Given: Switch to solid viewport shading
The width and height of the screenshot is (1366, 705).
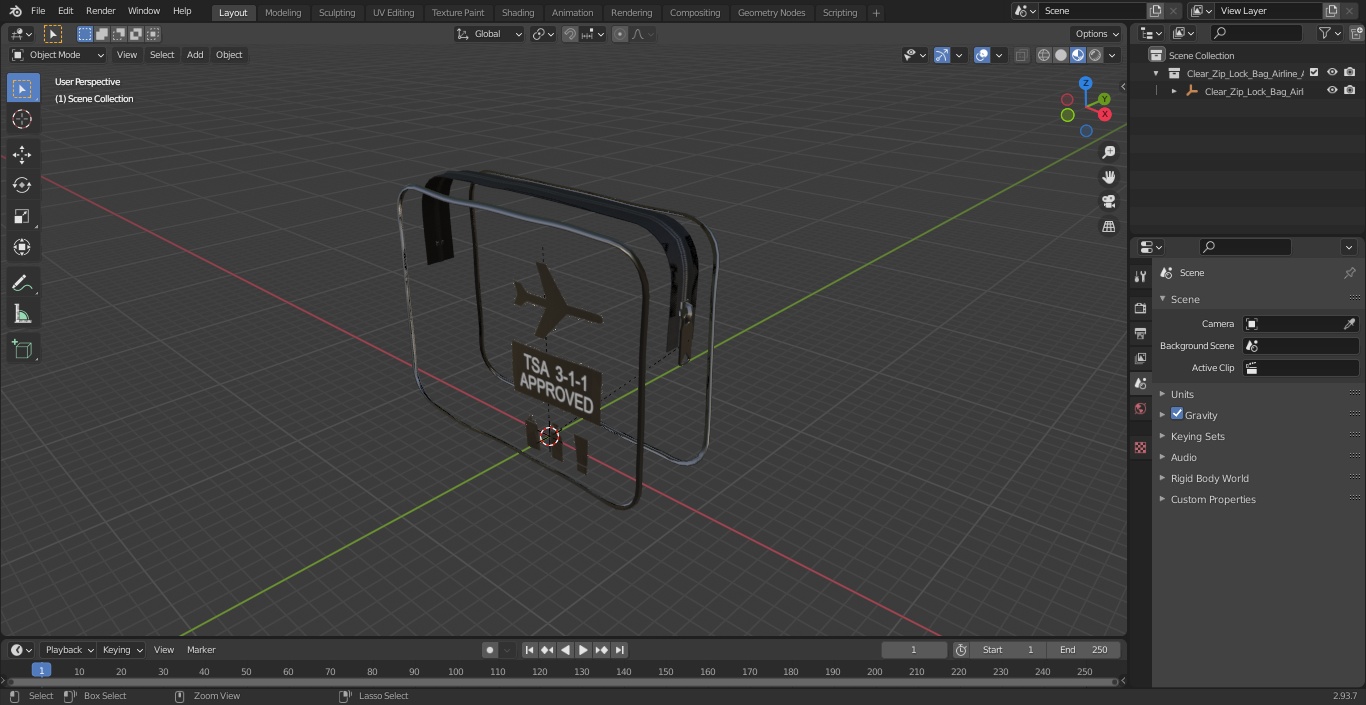Looking at the screenshot, I should click(x=1061, y=55).
